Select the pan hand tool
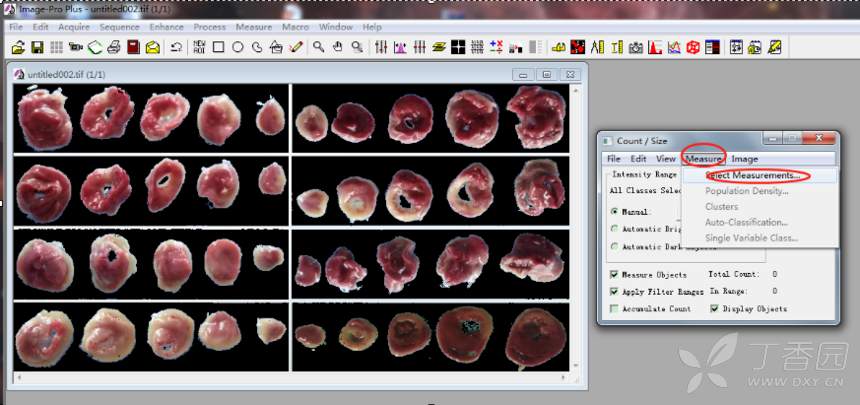 tap(338, 47)
